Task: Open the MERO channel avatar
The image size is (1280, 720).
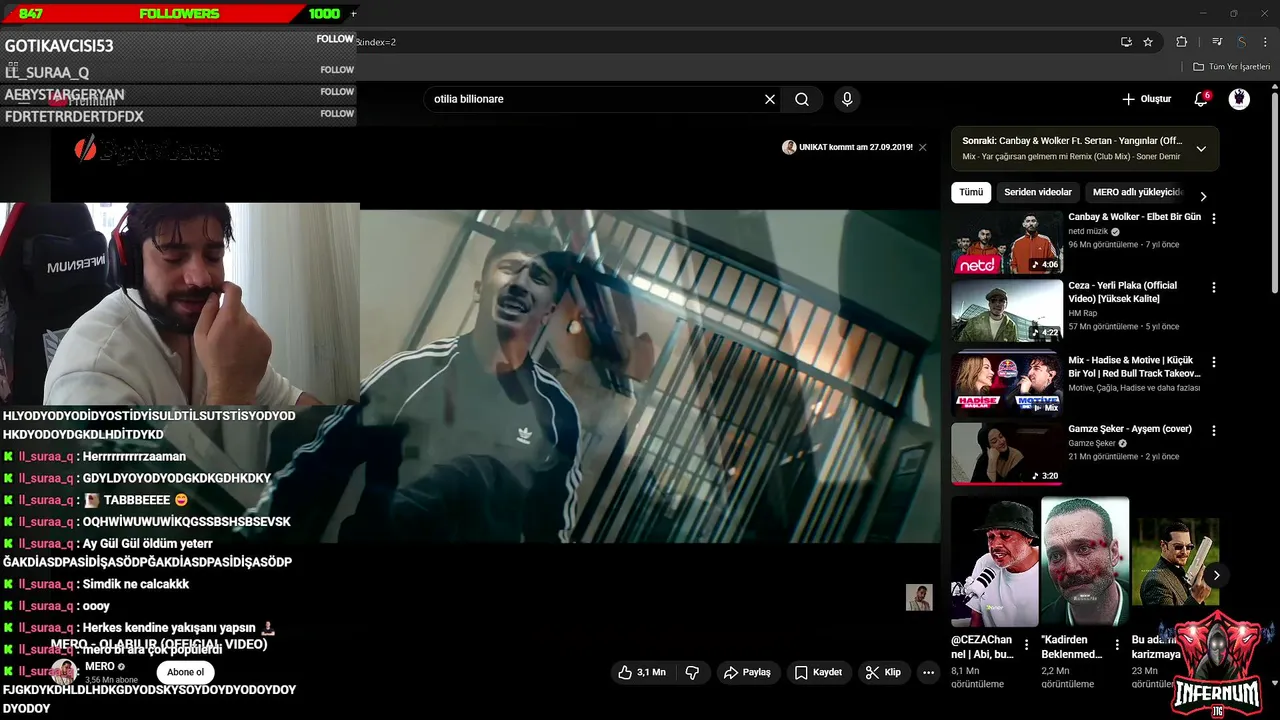Action: [65, 672]
